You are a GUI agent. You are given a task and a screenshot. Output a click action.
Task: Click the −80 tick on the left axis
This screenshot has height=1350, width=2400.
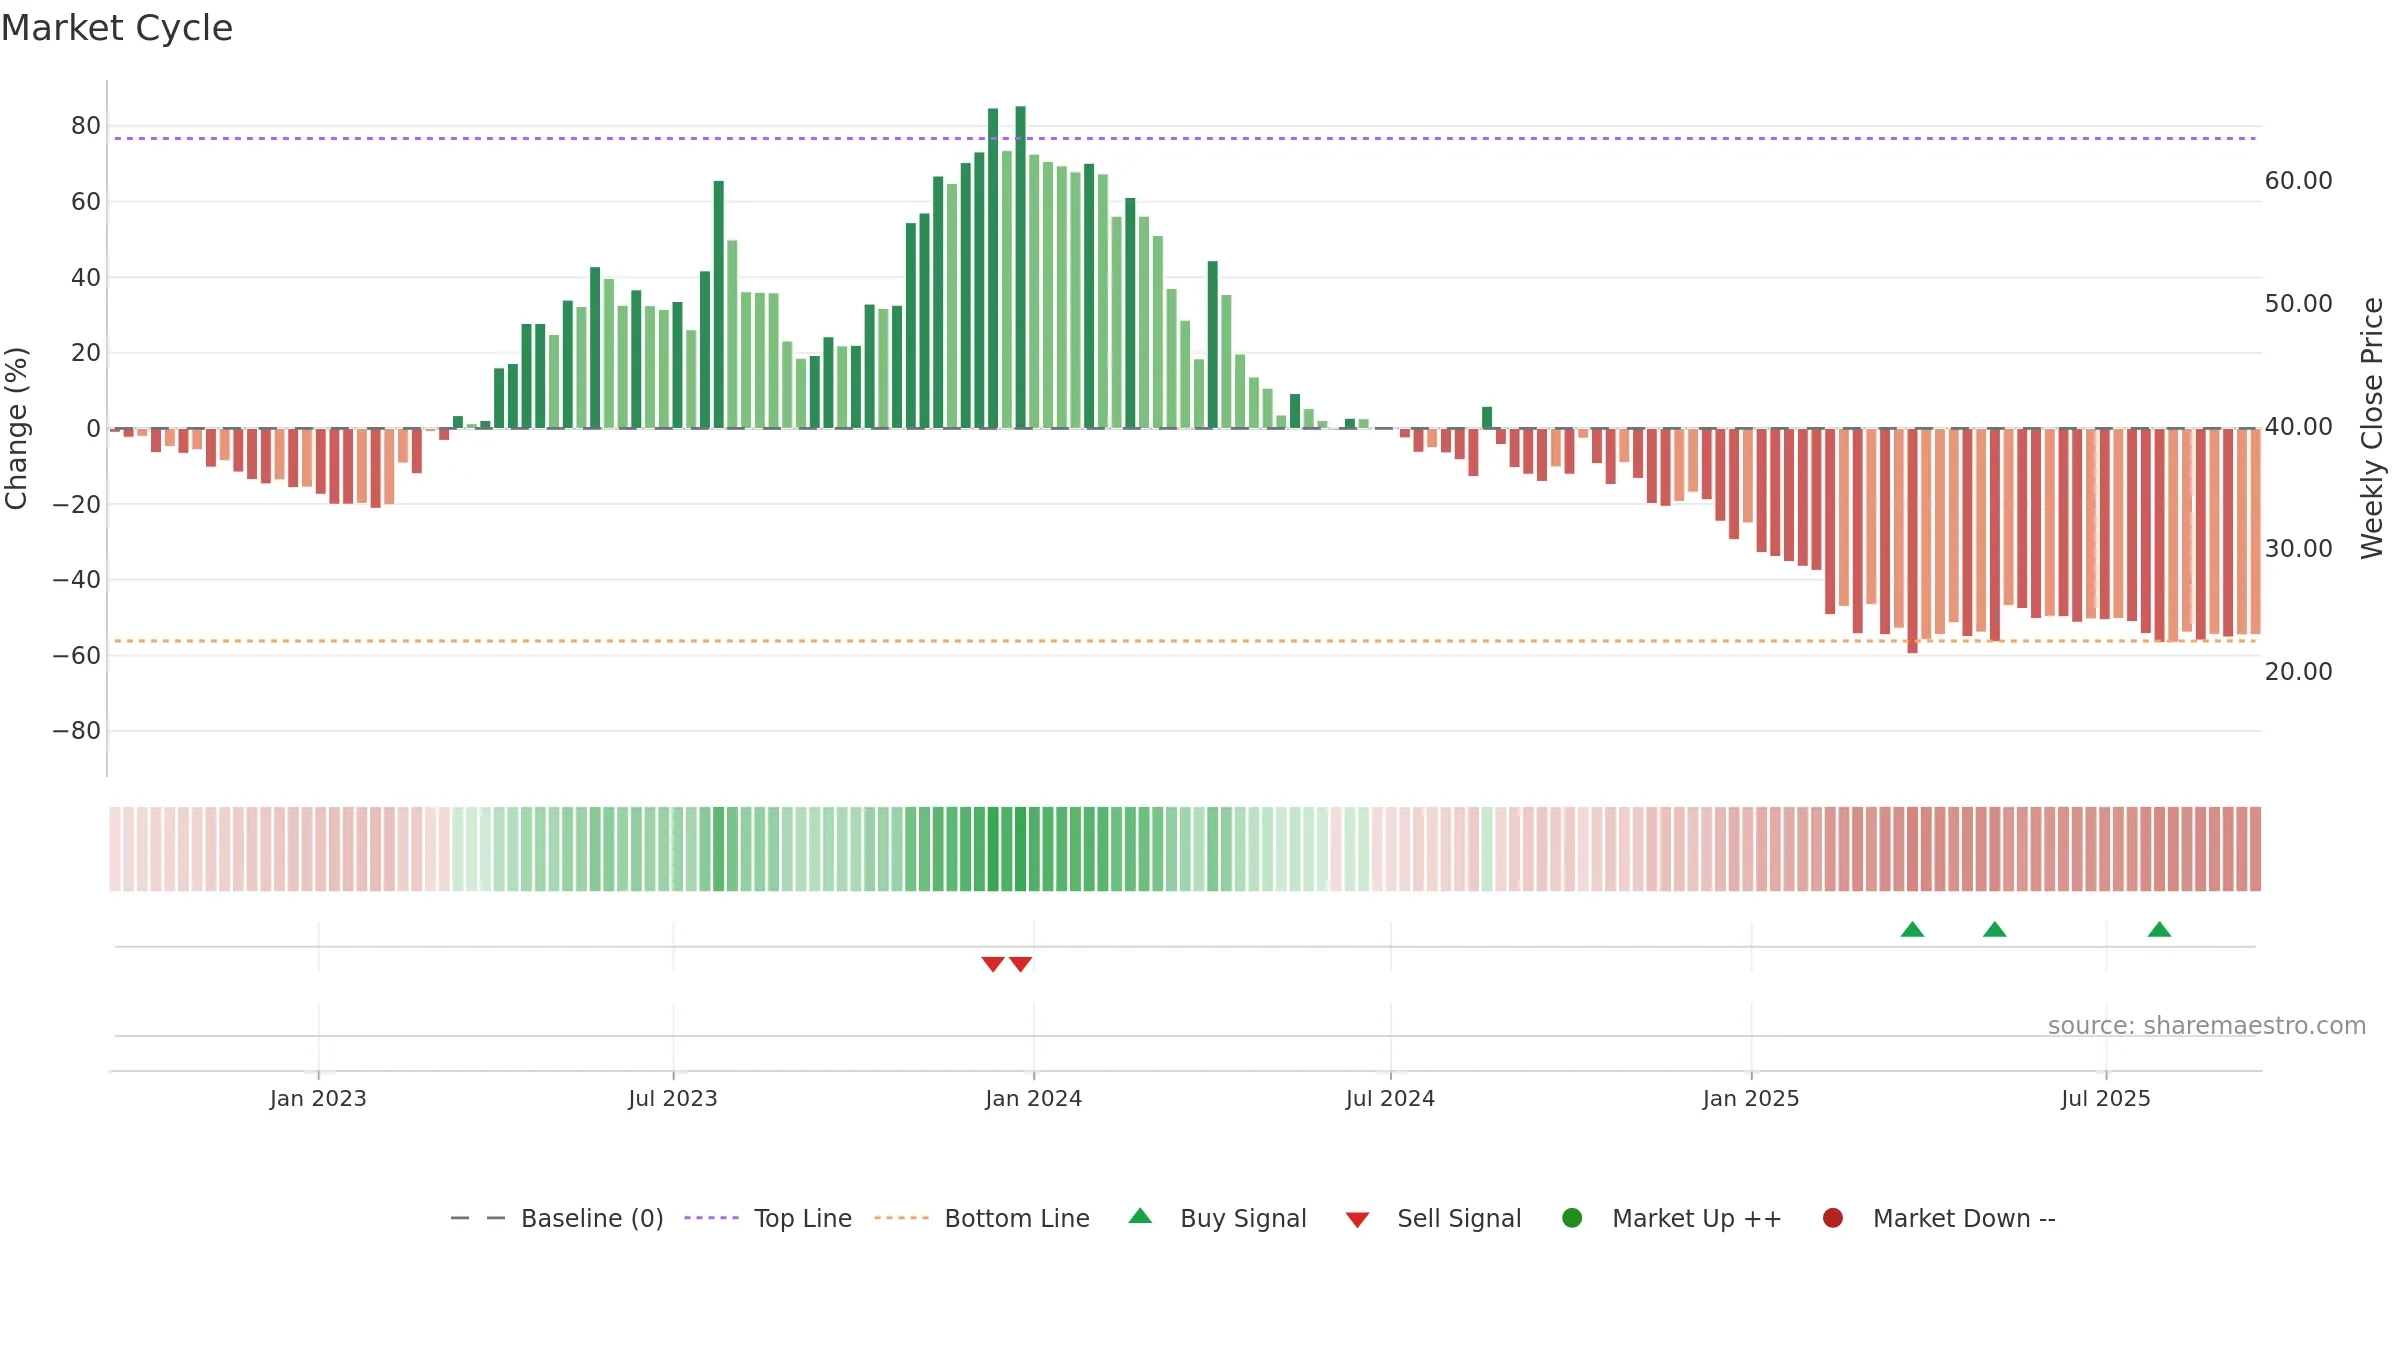tap(77, 731)
